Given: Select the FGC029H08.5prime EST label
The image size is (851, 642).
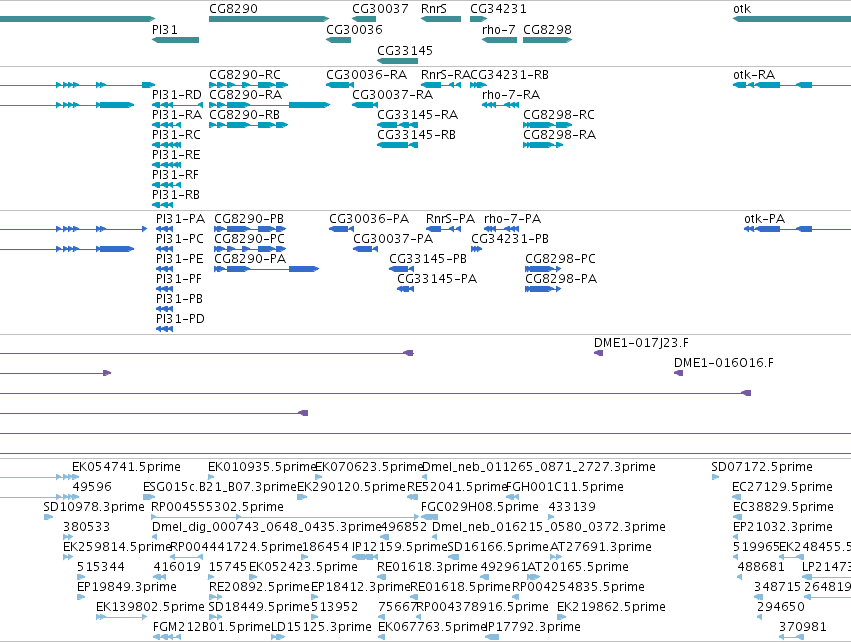Looking at the screenshot, I should [479, 507].
